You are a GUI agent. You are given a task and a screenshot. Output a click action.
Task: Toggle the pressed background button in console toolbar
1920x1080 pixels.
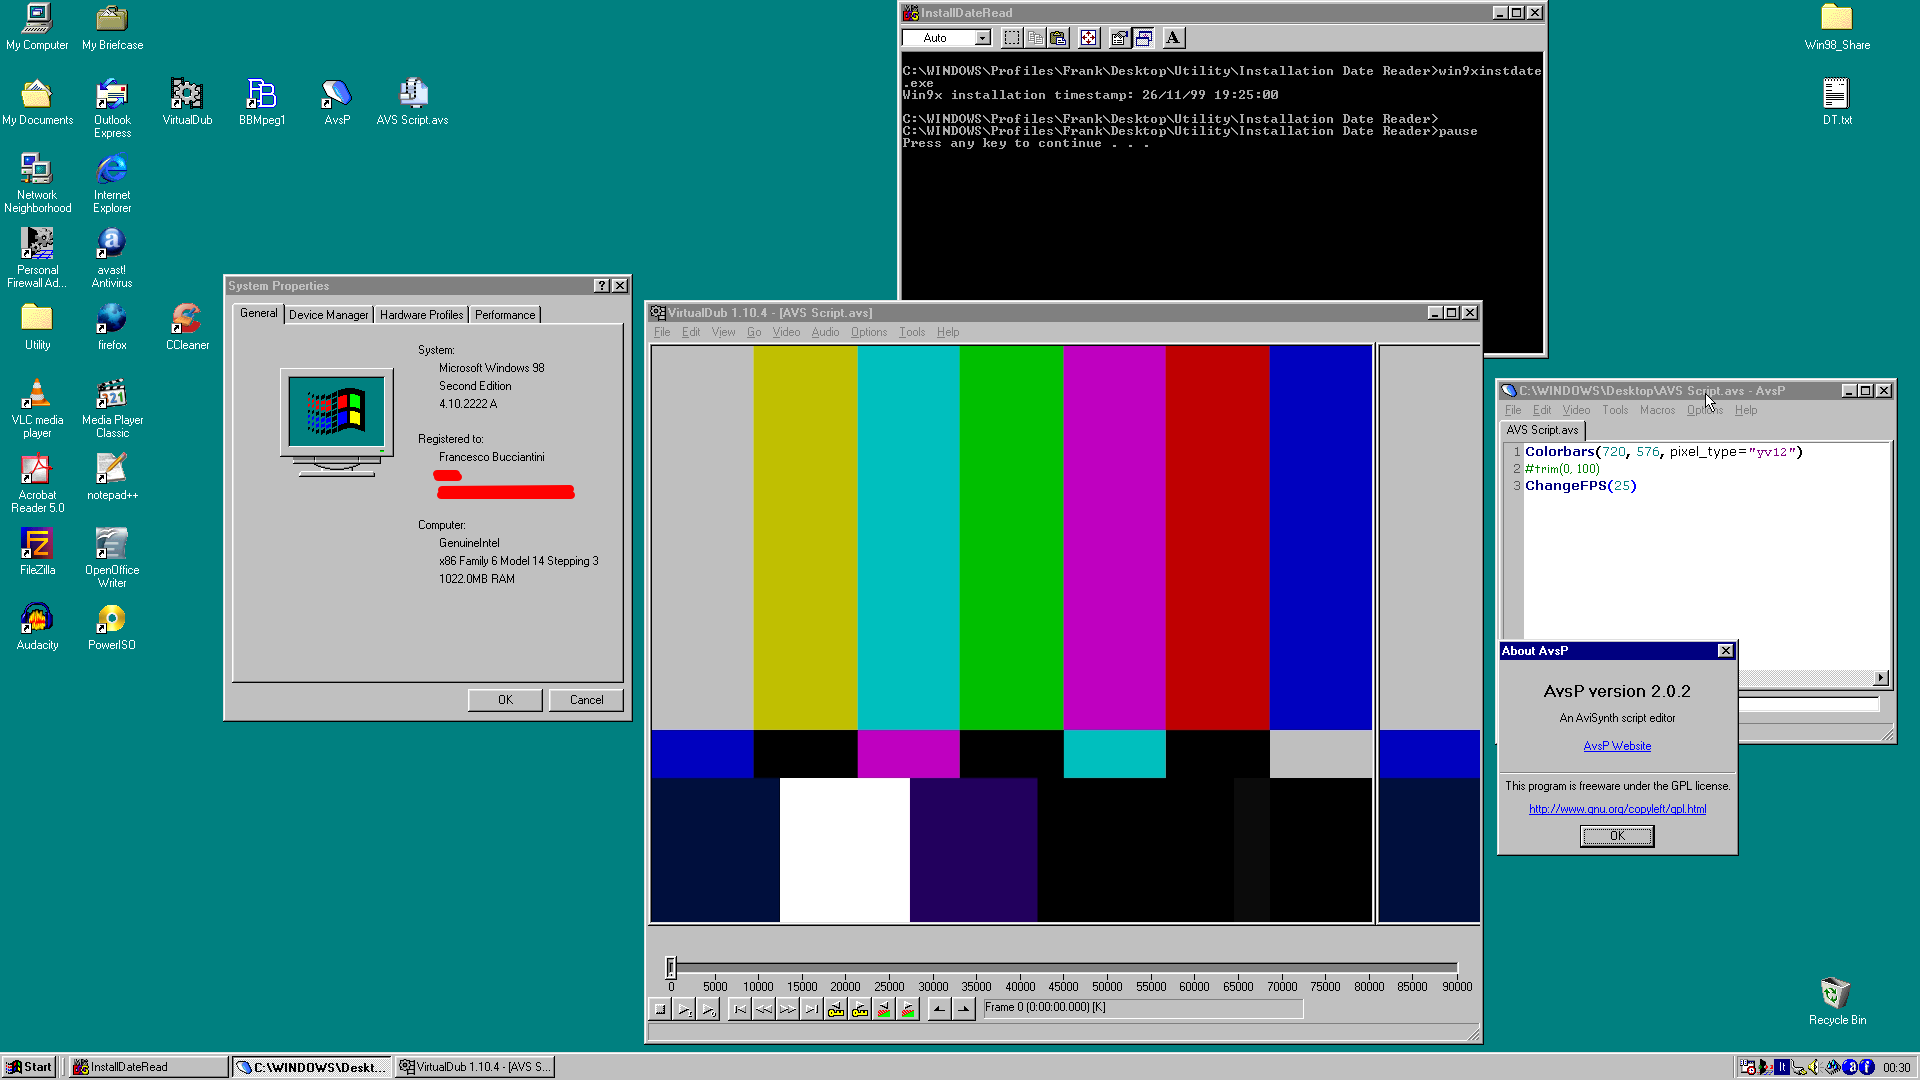click(1143, 38)
